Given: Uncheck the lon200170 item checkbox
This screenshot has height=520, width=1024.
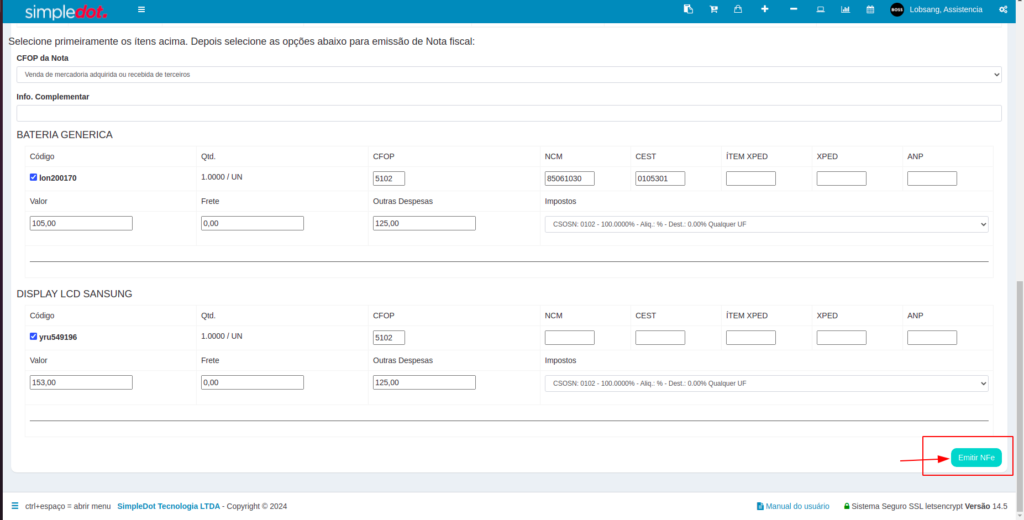Looking at the screenshot, I should pos(34,177).
